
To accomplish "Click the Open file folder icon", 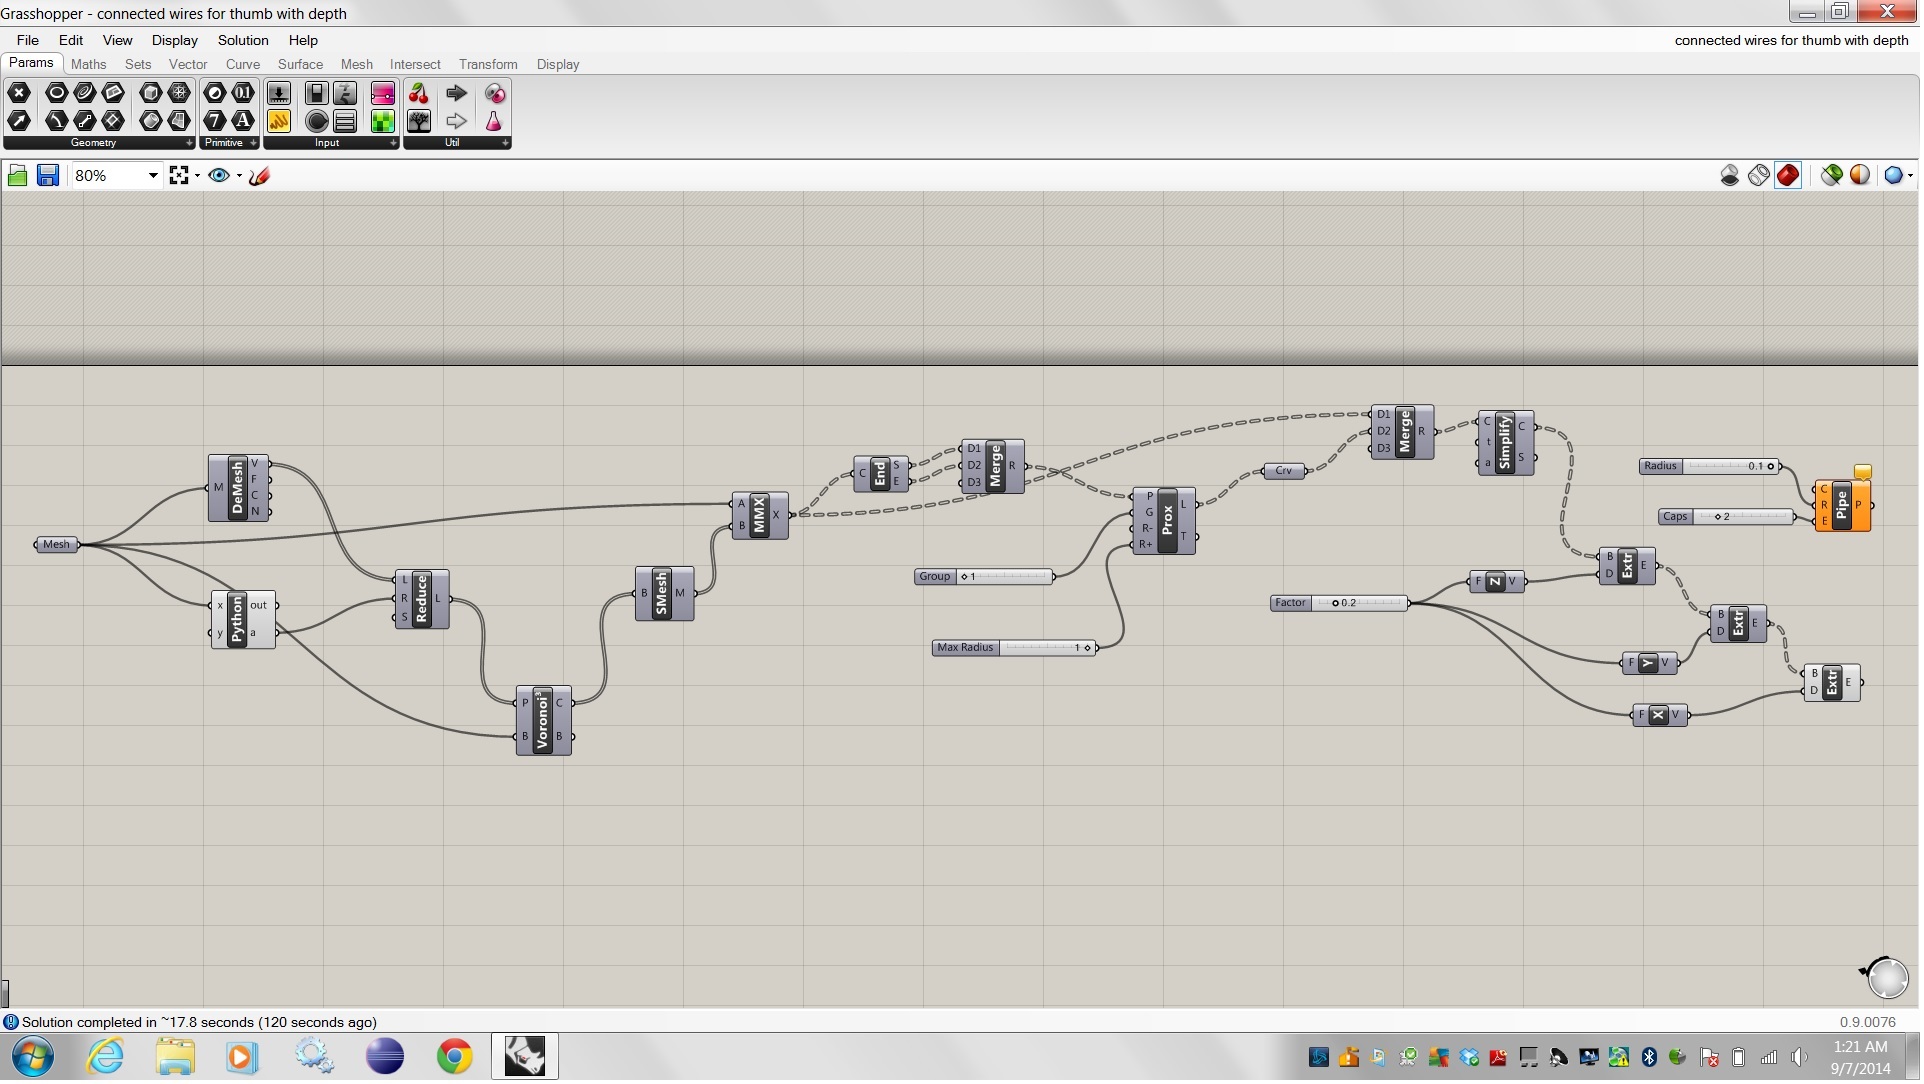I will click(17, 176).
